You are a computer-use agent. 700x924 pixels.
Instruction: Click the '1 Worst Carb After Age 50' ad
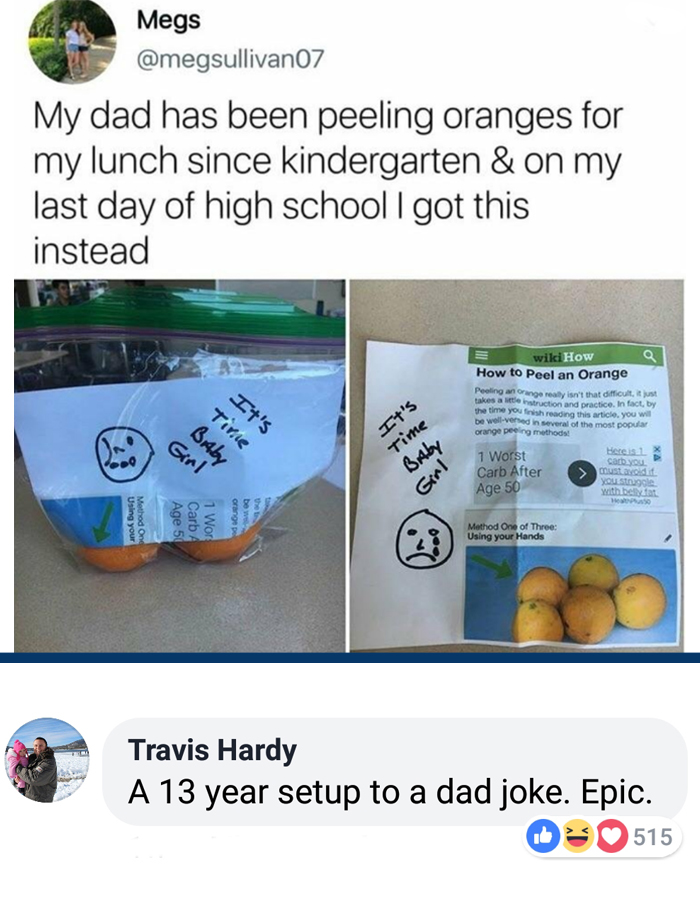click(x=510, y=471)
